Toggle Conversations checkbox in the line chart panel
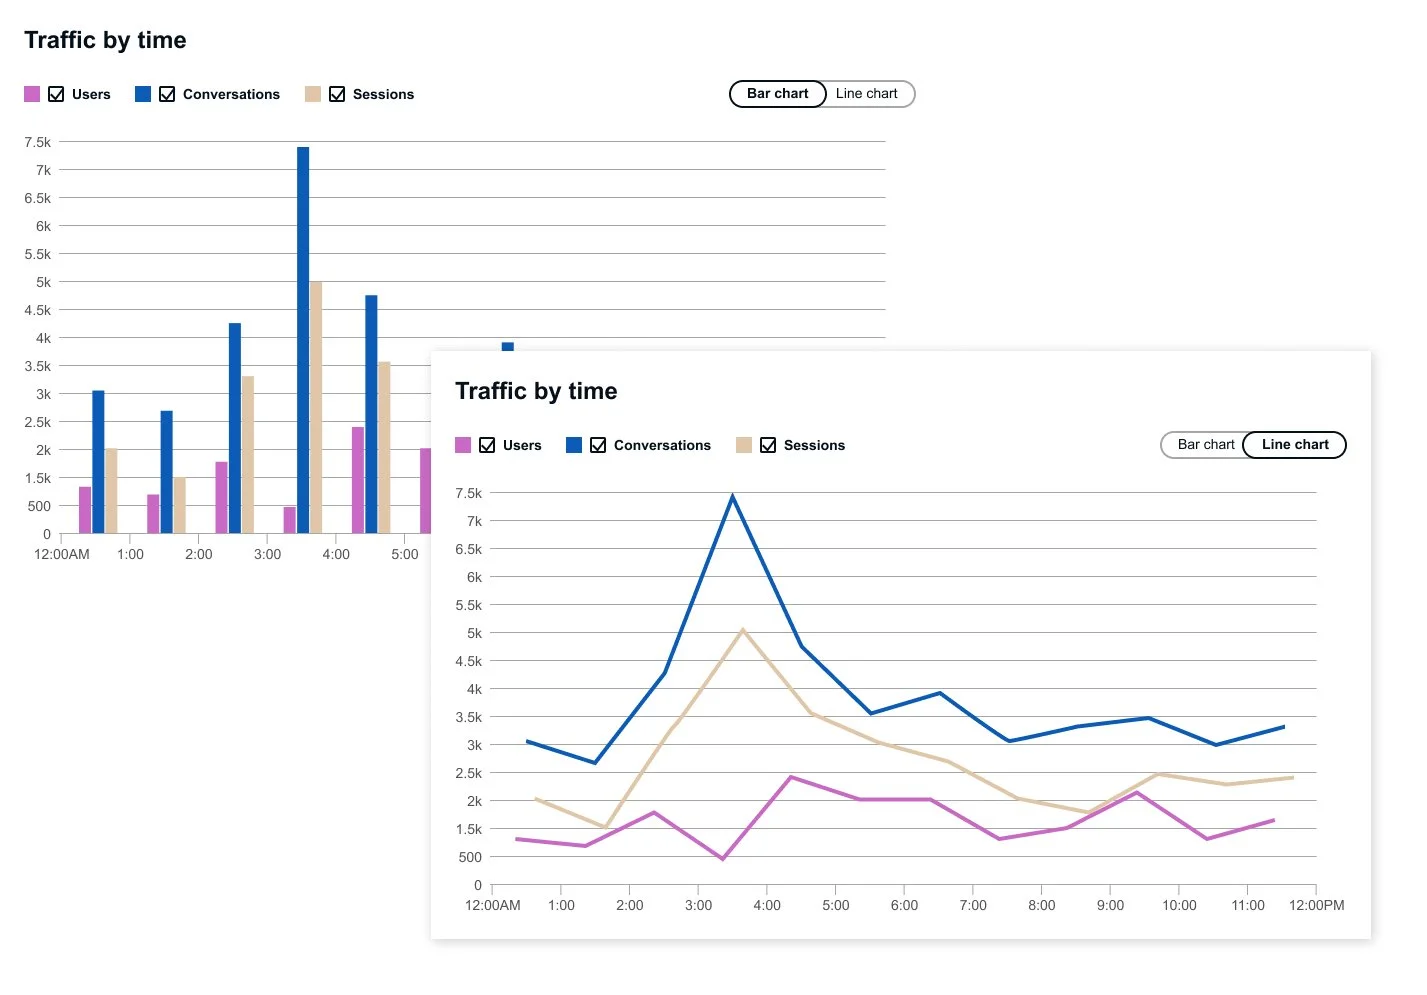The image size is (1427, 995). 598,445
